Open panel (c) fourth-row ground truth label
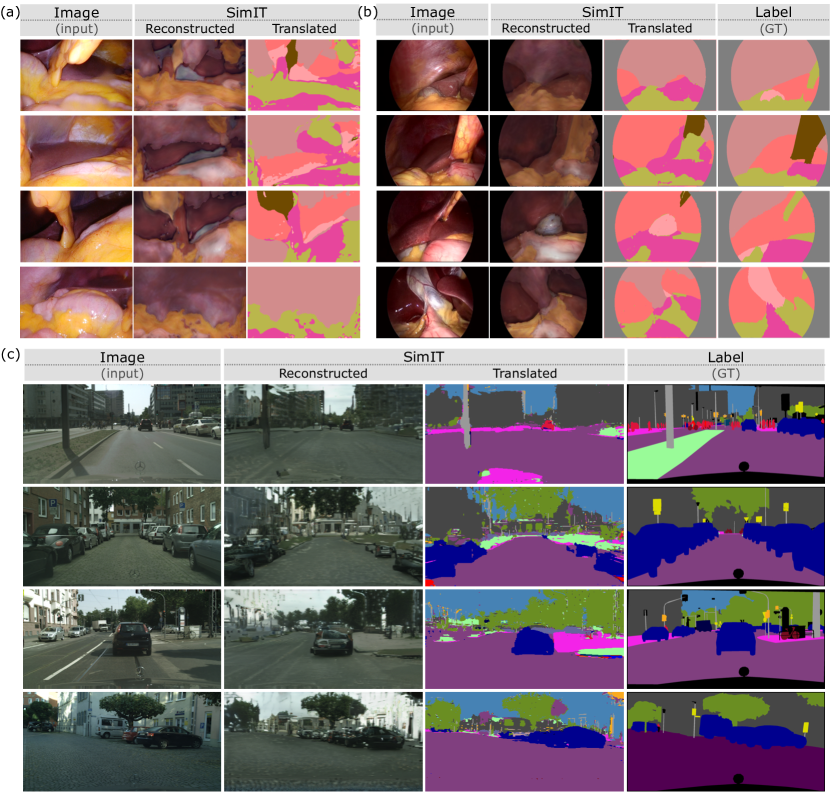The height and width of the screenshot is (796, 831). (x=726, y=742)
